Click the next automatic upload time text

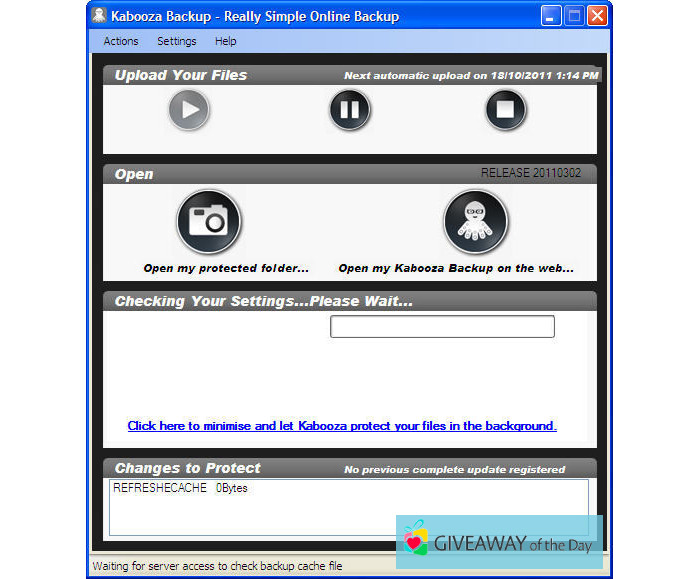coord(471,76)
